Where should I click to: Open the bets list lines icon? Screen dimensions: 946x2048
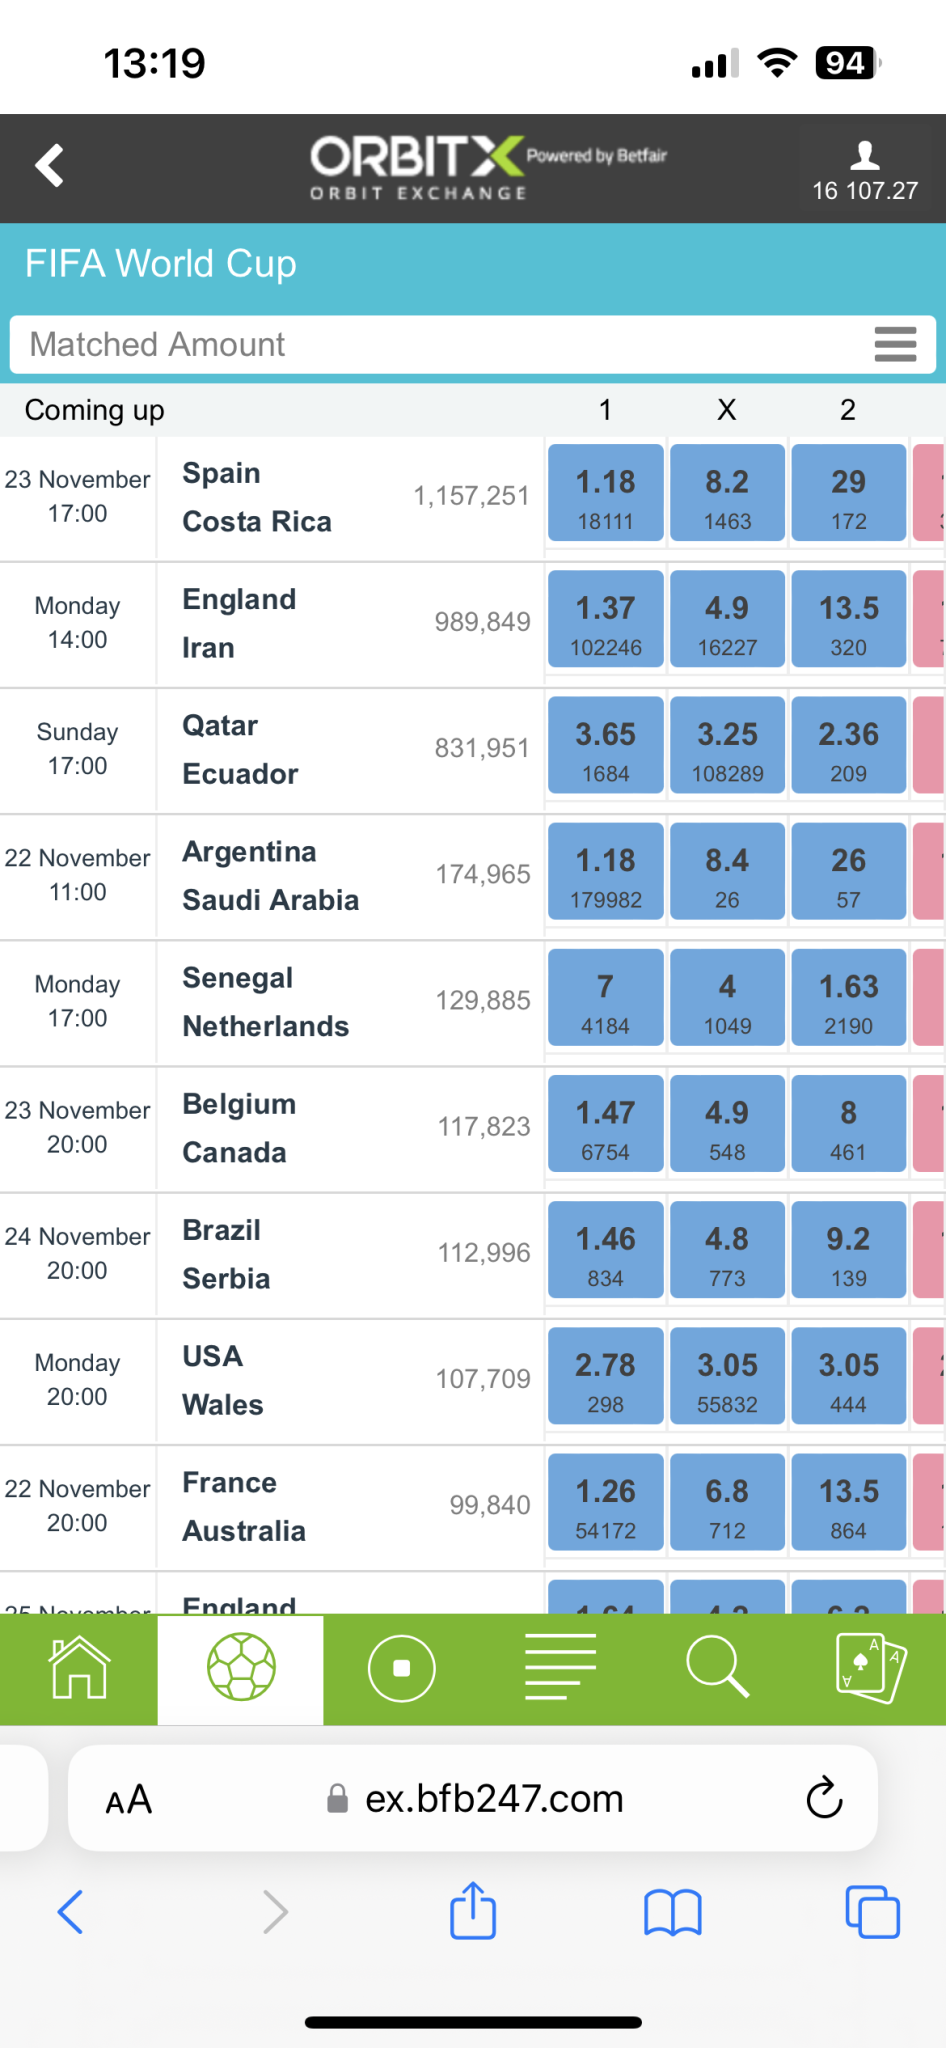560,1667
